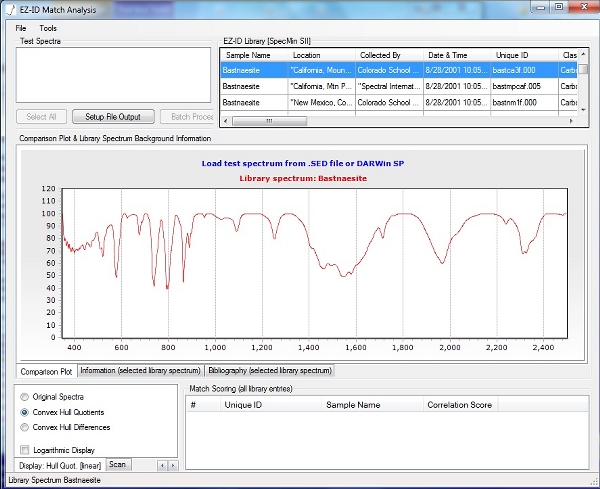Open the File menu
This screenshot has height=489, width=600.
click(x=21, y=28)
